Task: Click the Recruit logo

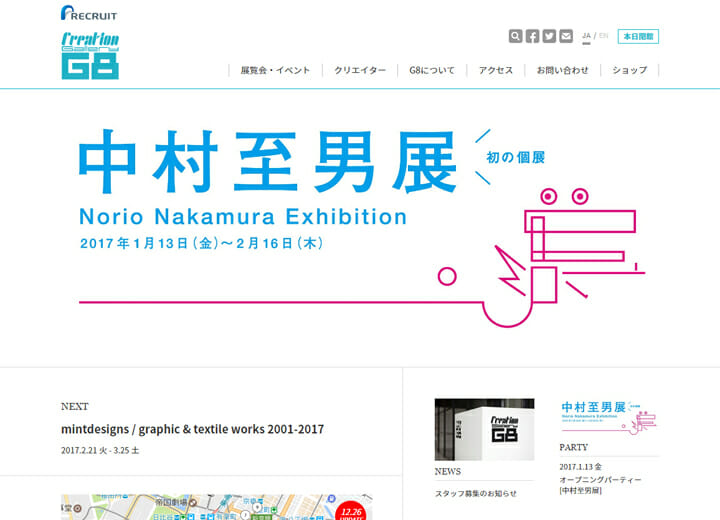Action: click(89, 13)
